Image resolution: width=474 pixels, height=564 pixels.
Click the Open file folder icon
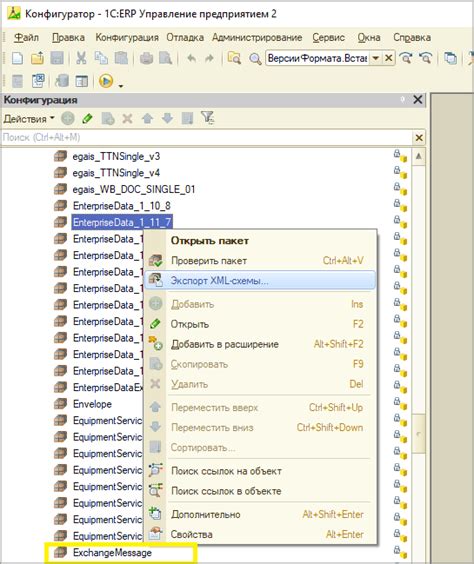click(37, 58)
